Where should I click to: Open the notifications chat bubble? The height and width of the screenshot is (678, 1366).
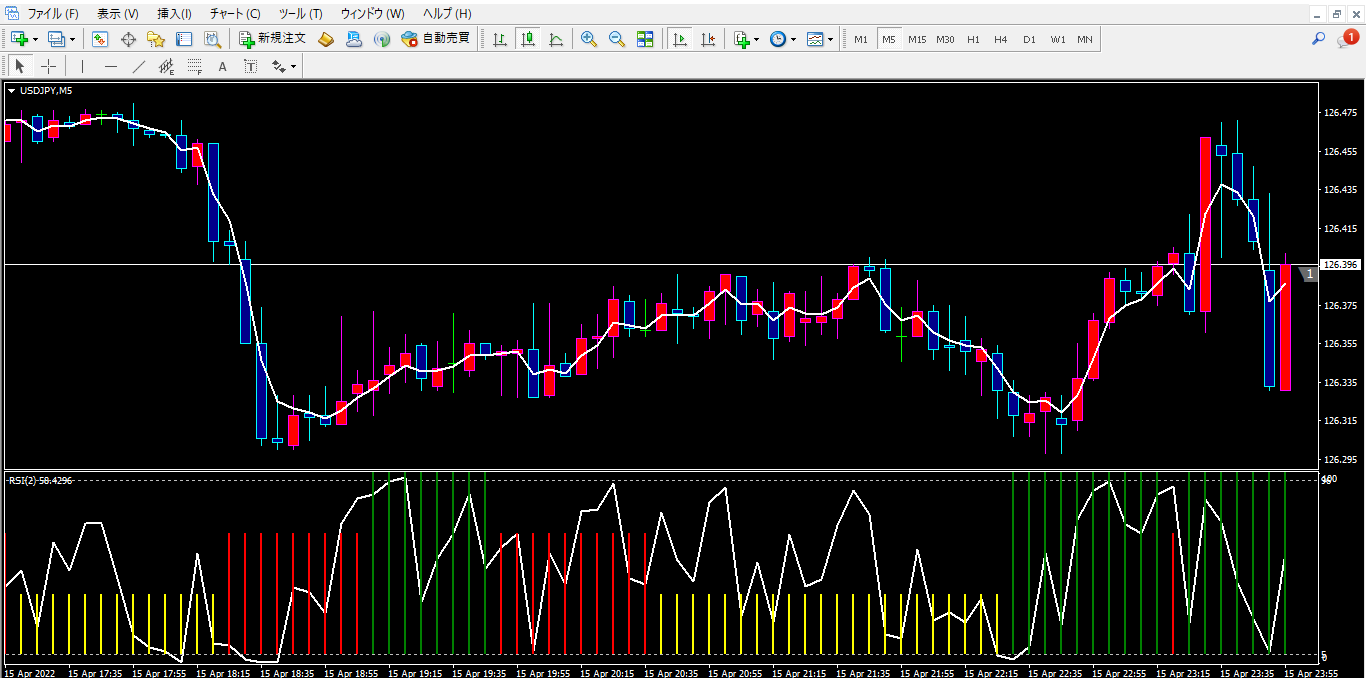[x=1347, y=39]
